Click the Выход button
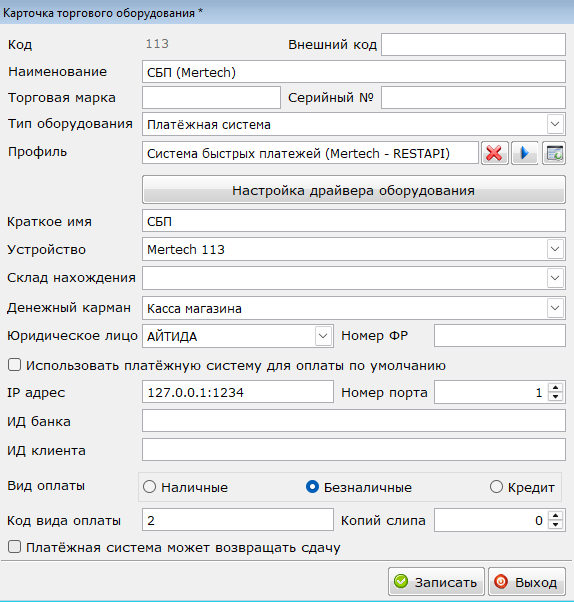The width and height of the screenshot is (574, 602). [x=527, y=582]
